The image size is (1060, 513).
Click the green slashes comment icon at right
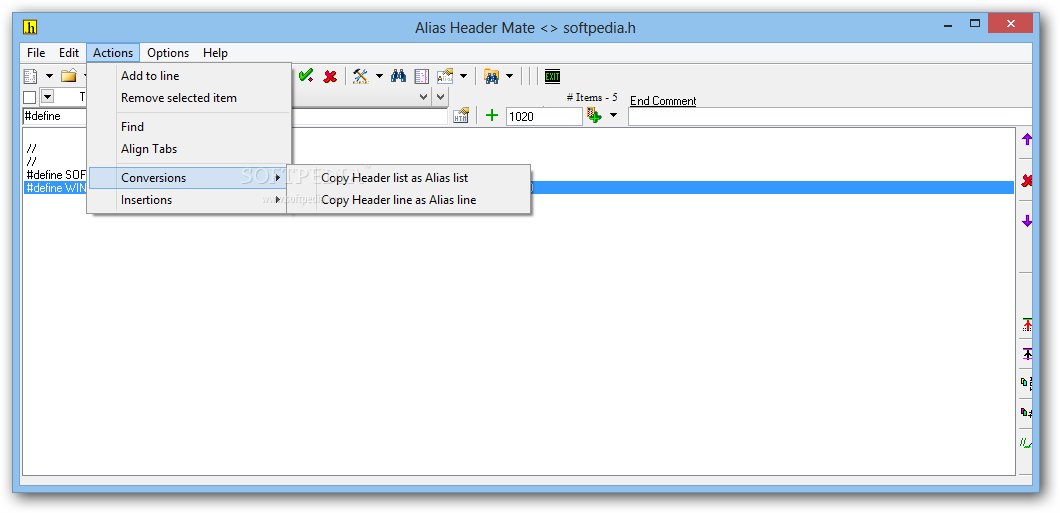tap(1027, 443)
